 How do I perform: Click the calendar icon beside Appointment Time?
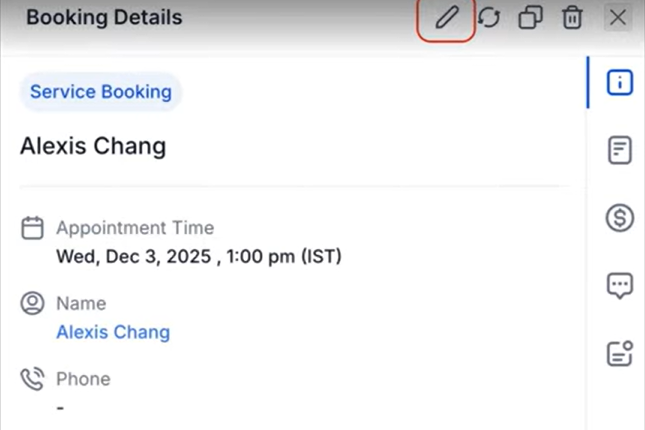33,229
